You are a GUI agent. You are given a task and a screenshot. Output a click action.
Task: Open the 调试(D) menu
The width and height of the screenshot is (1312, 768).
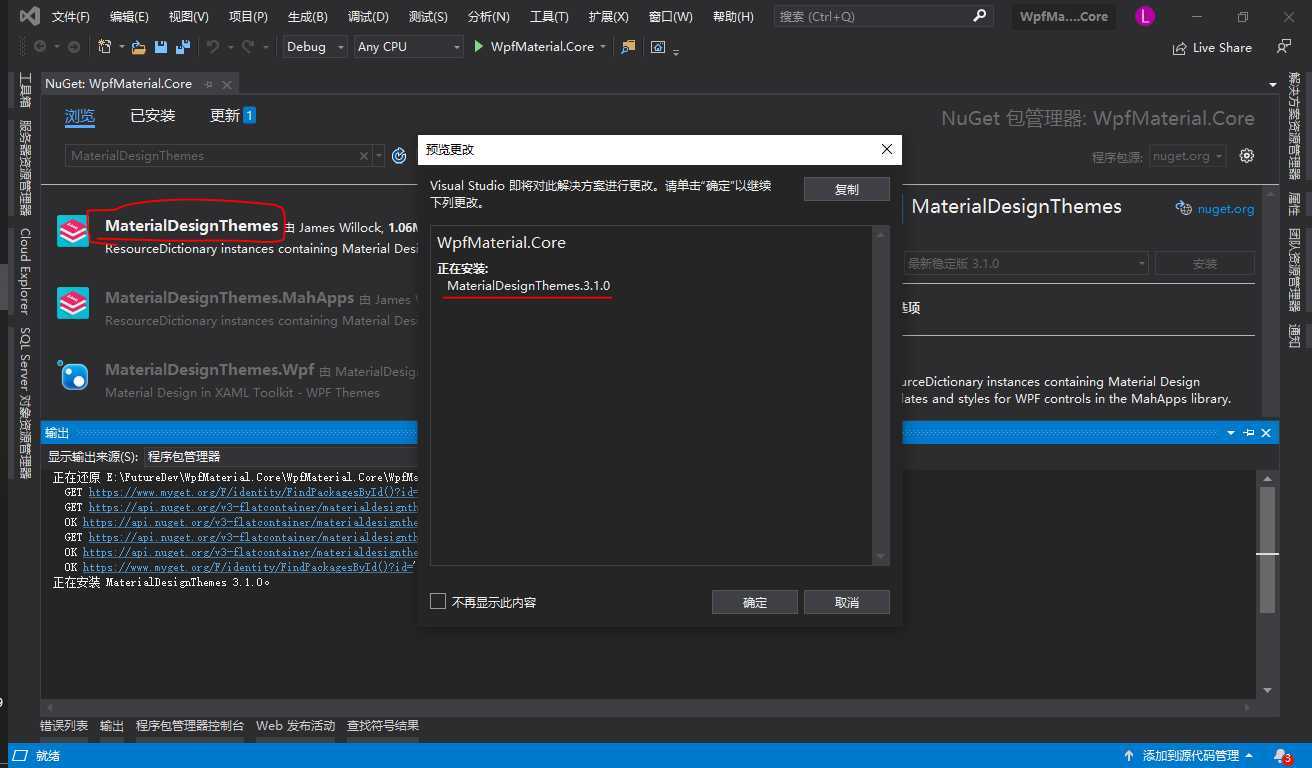[x=368, y=16]
